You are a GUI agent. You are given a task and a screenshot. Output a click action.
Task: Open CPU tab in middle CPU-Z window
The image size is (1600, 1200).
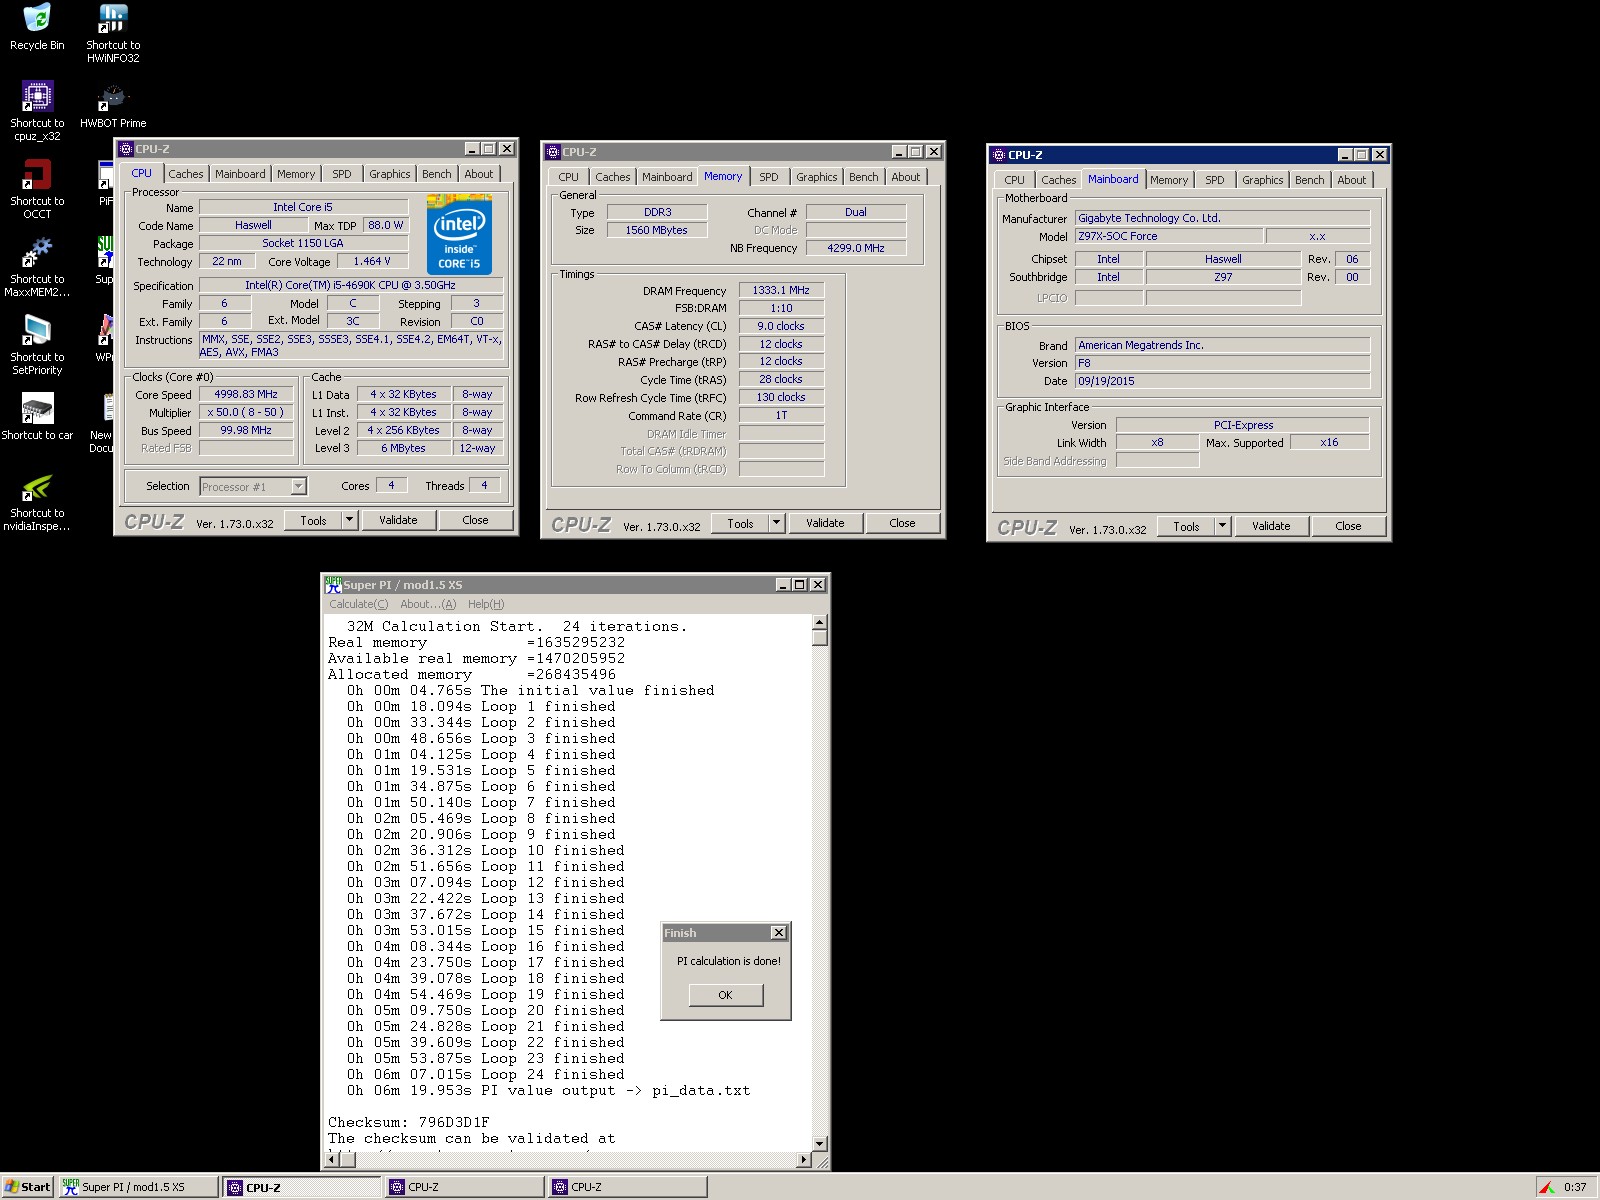tap(568, 177)
